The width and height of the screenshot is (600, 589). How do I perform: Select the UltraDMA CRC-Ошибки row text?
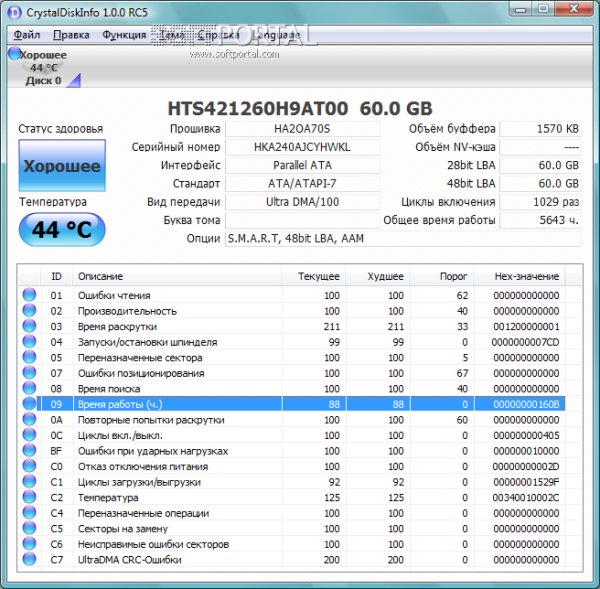pyautogui.click(x=129, y=560)
